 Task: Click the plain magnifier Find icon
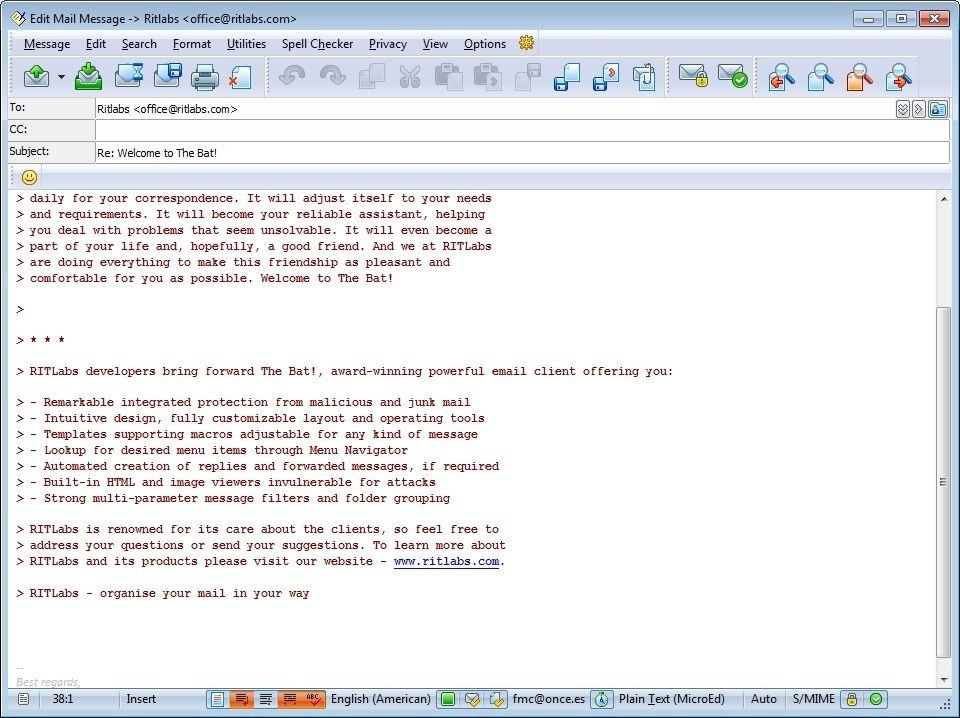820,77
